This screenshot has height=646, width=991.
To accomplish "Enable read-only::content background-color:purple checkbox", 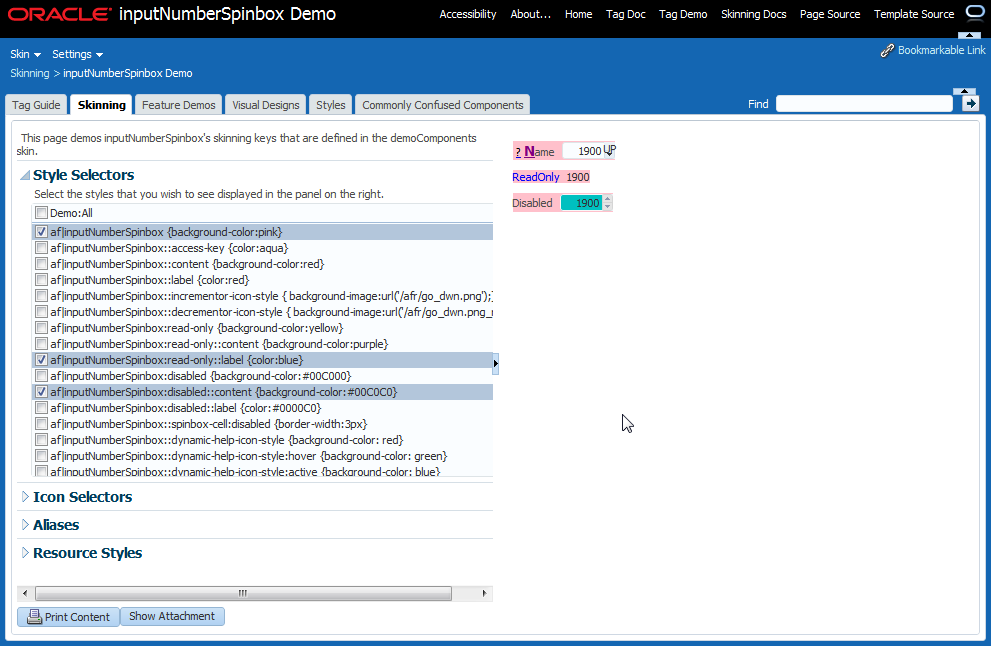I will pyautogui.click(x=41, y=344).
